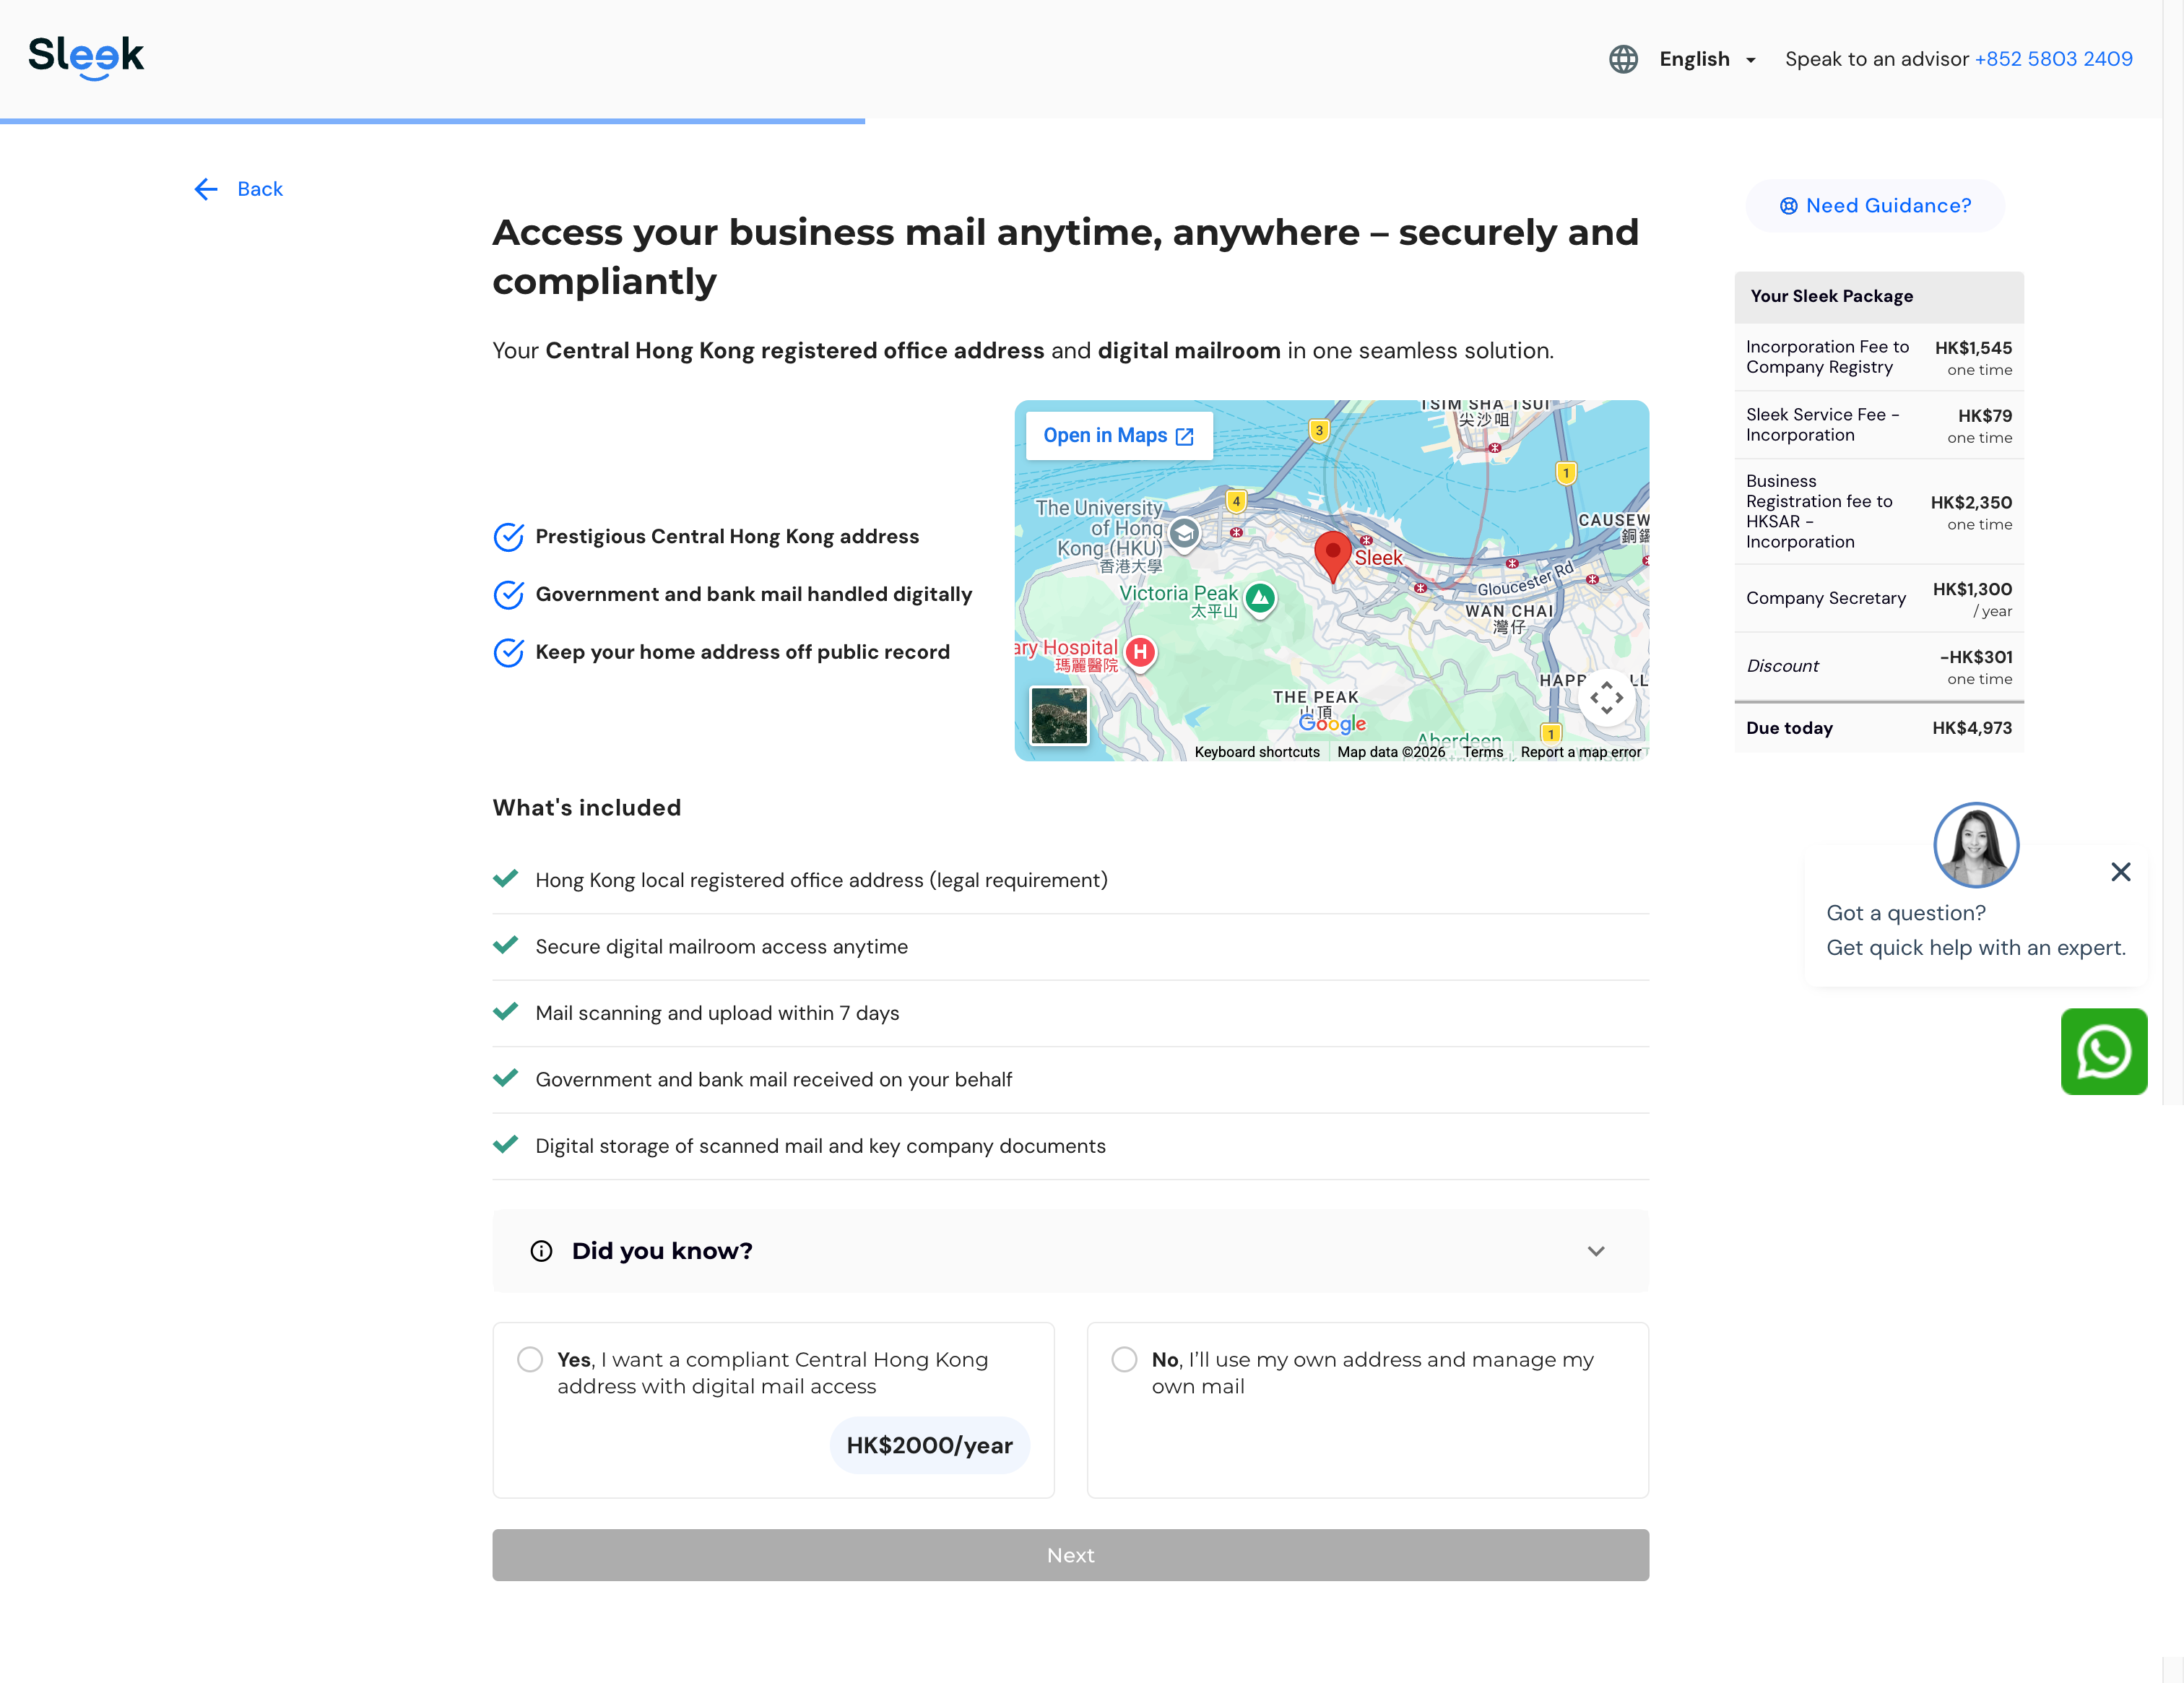Click the Next button
Image resolution: width=2184 pixels, height=1683 pixels.
(x=1070, y=1555)
